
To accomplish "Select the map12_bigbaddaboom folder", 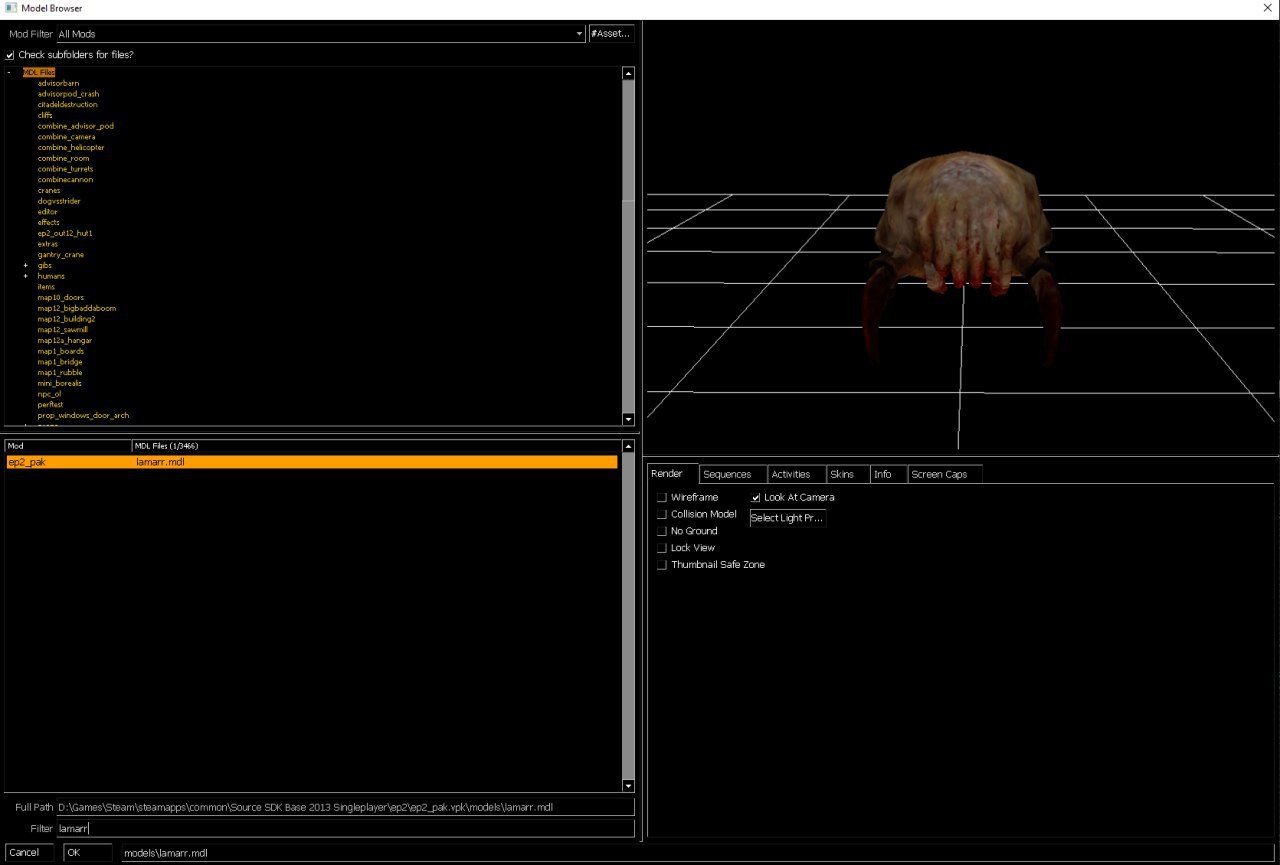I will [x=77, y=308].
